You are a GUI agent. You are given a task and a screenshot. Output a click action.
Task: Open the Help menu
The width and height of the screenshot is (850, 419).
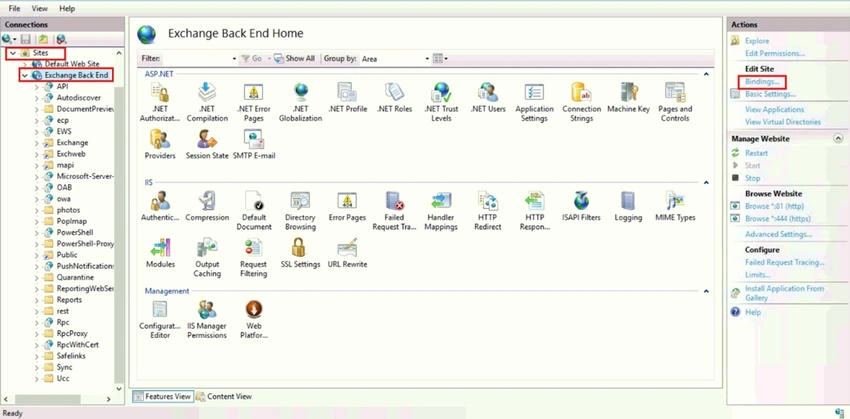tap(67, 9)
